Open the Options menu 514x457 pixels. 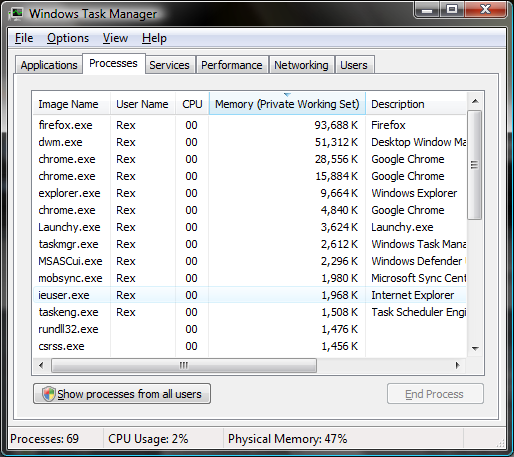click(x=68, y=38)
